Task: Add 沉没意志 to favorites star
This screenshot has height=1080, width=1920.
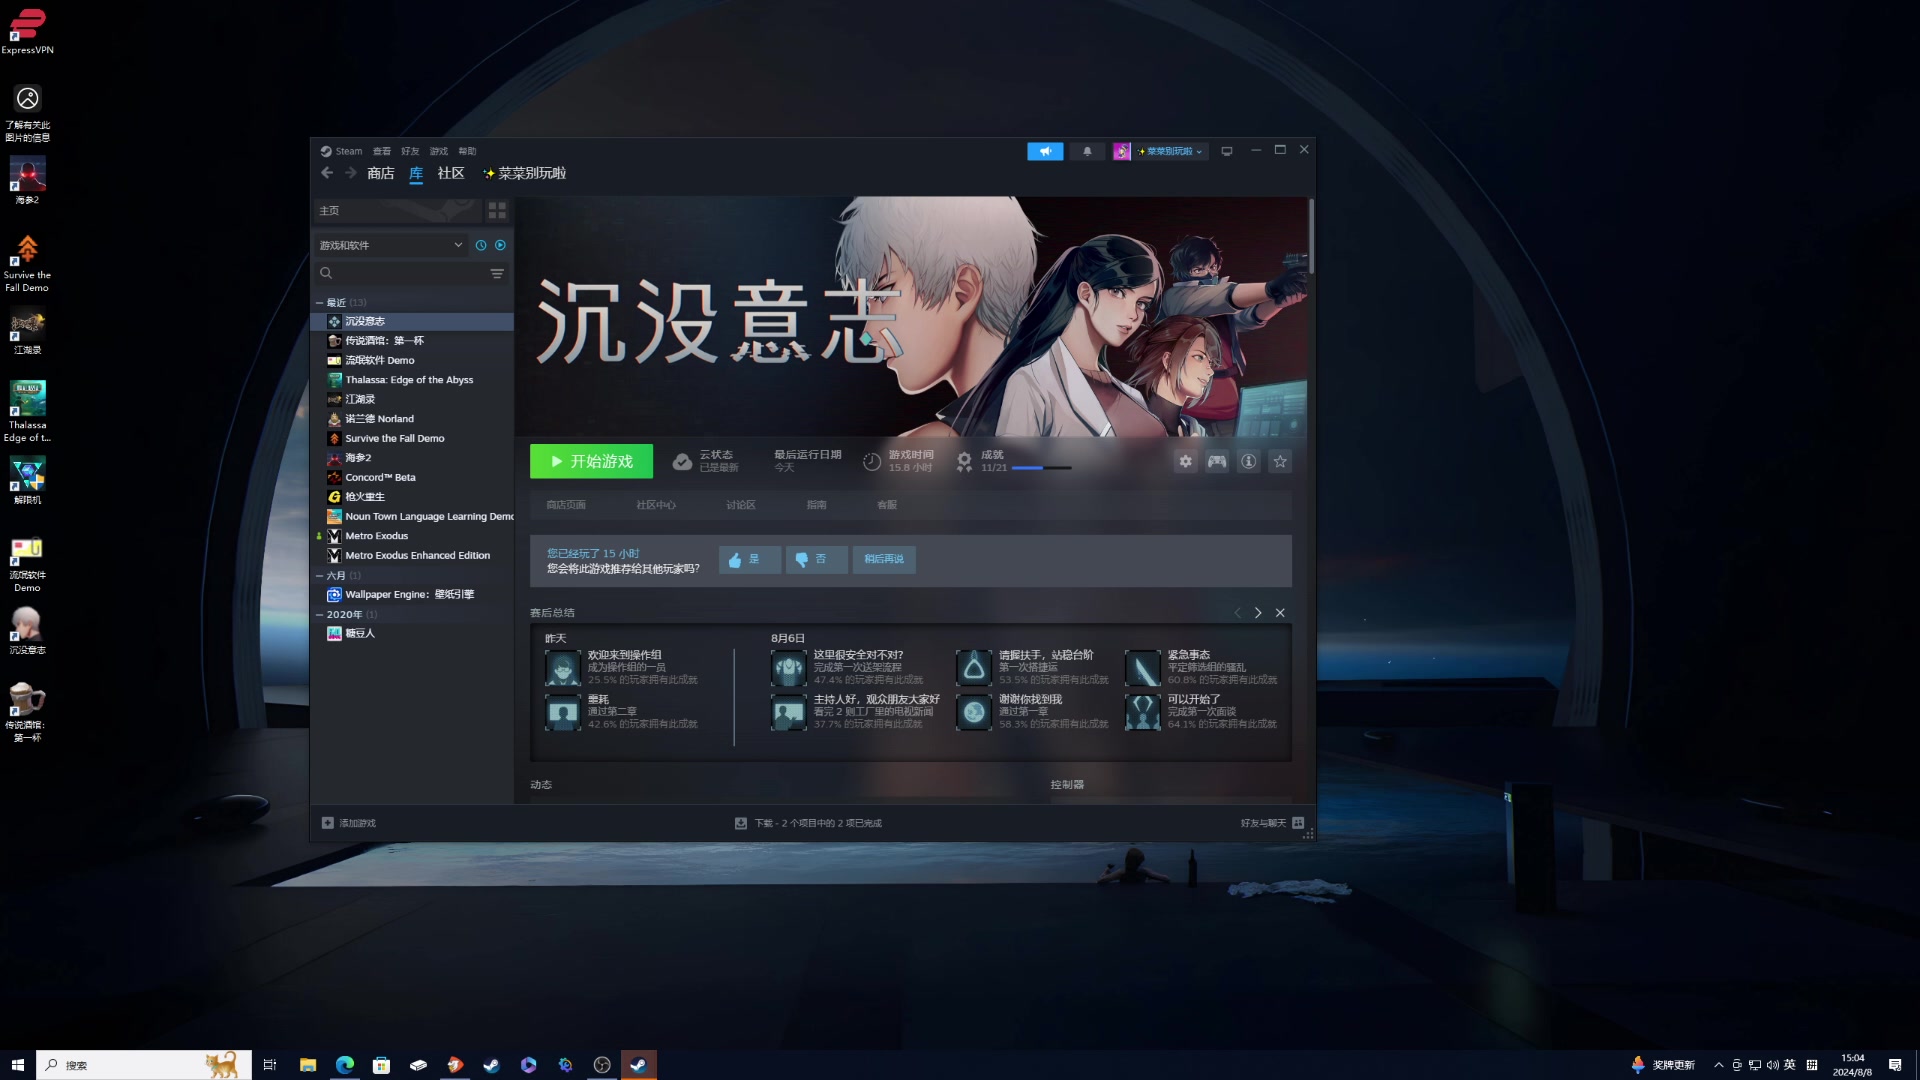Action: (x=1280, y=461)
